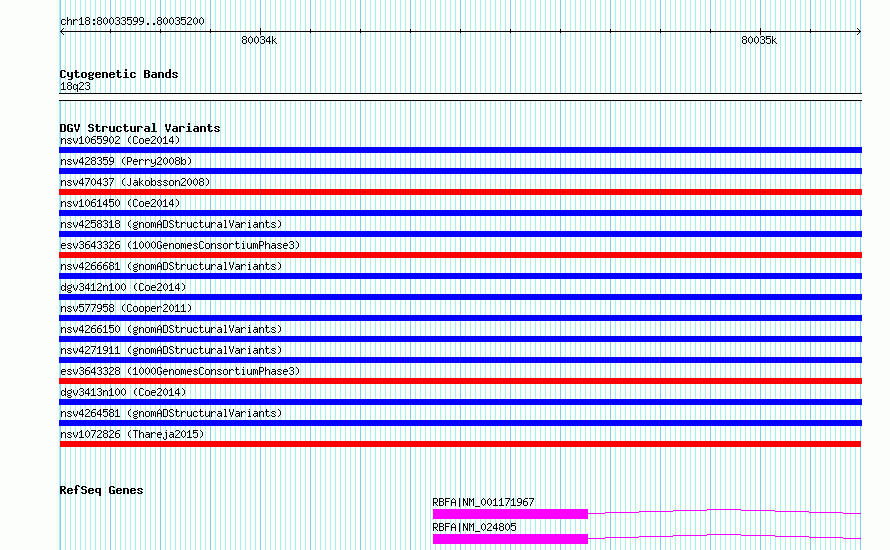Select the magenta exon of RBFA|NM_001171967
Viewport: 890px width, 550px height.
tap(510, 514)
